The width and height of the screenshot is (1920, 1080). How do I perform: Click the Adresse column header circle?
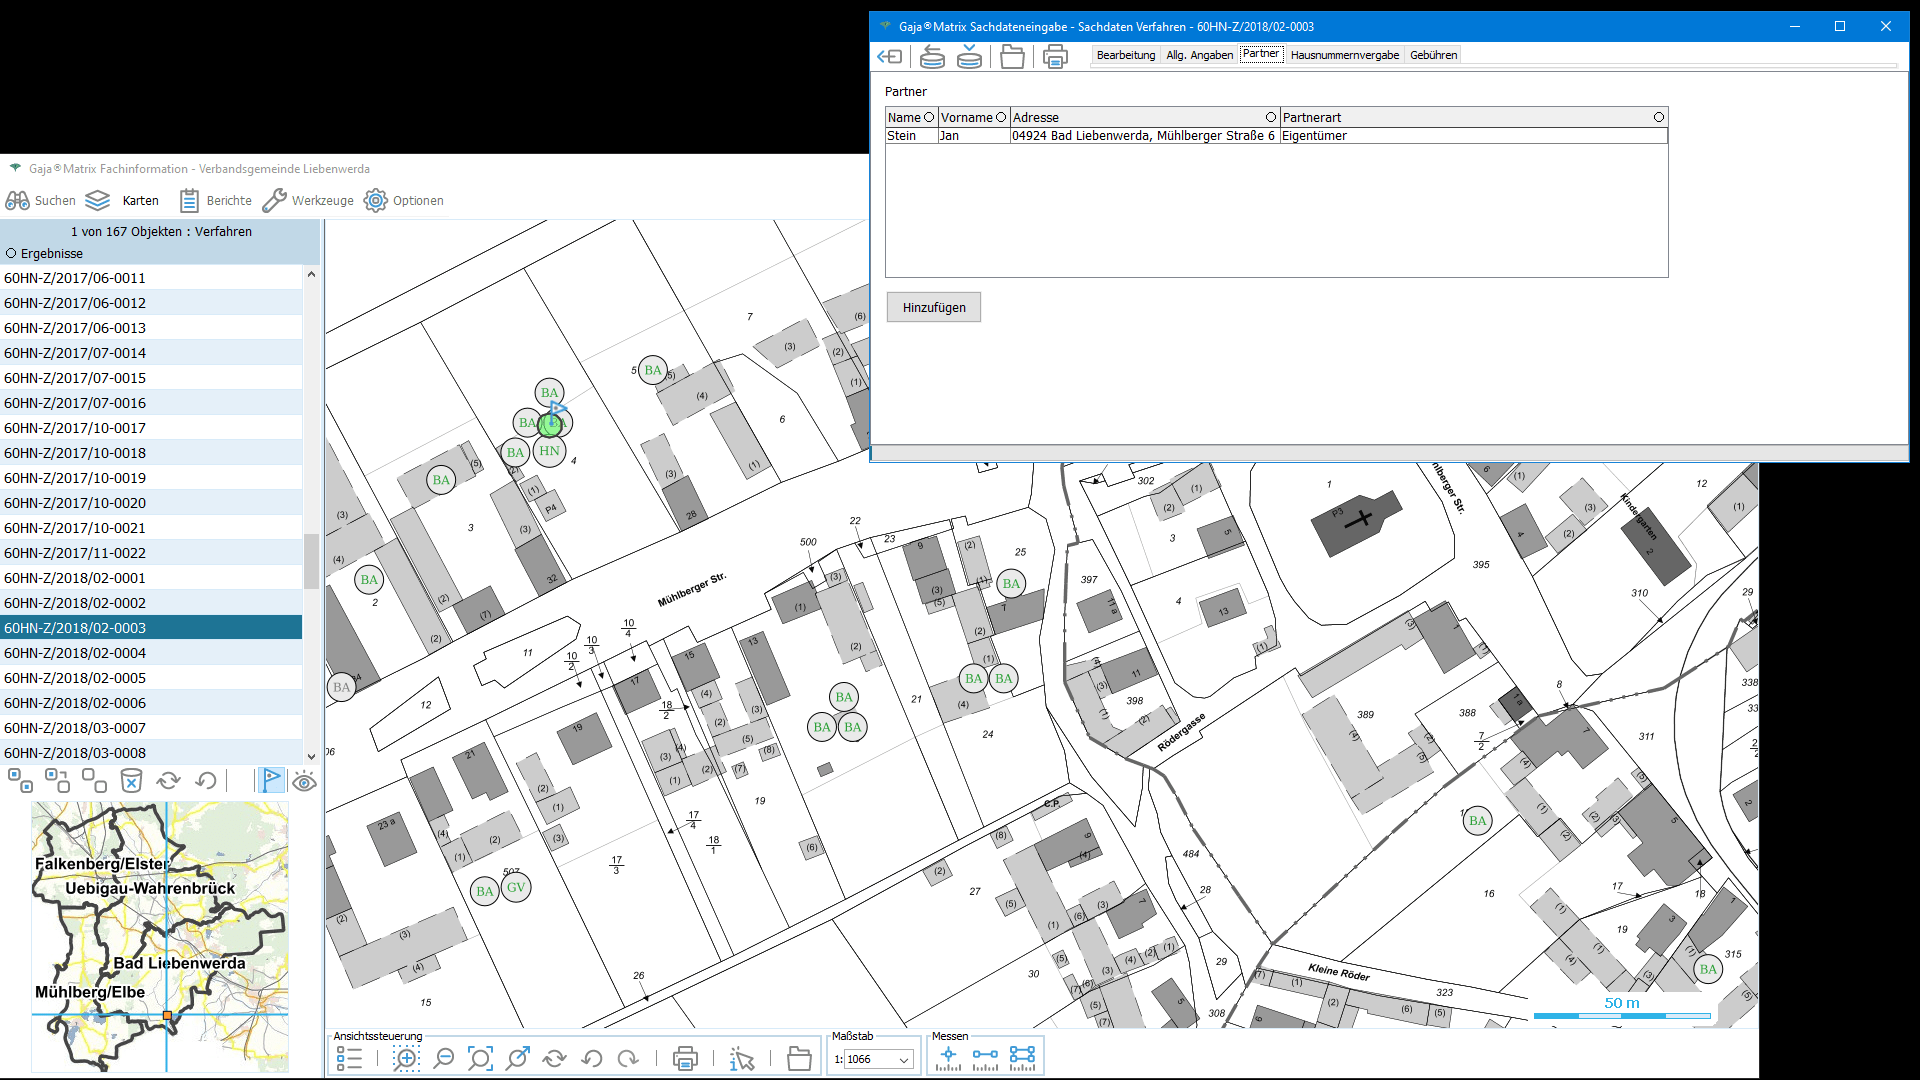pos(1270,118)
